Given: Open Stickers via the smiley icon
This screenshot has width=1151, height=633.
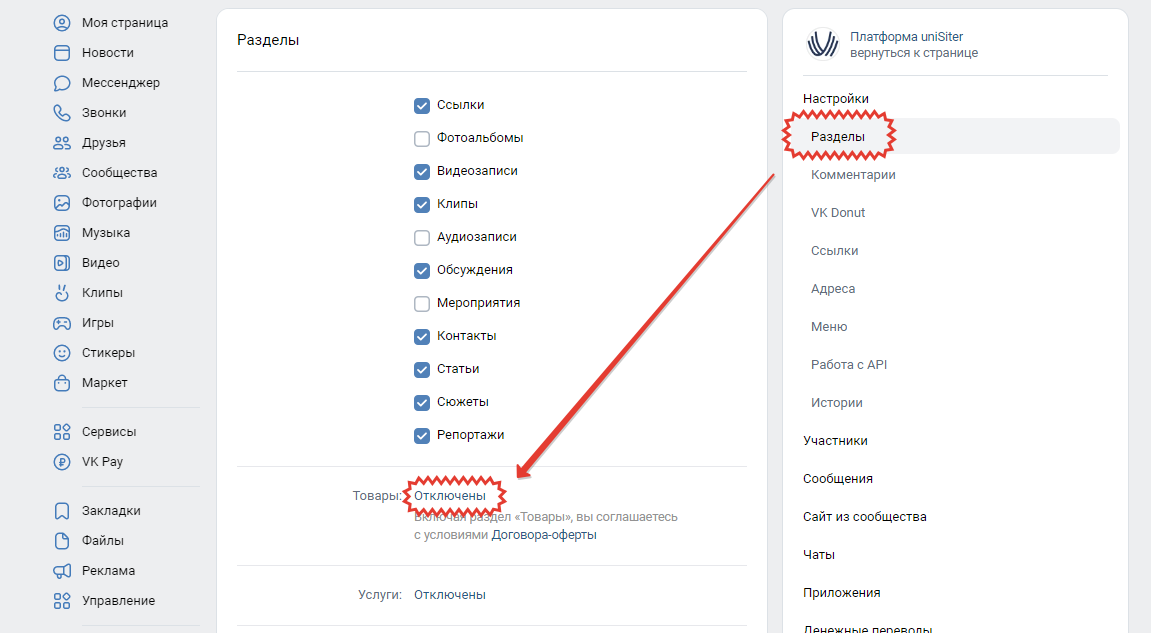Looking at the screenshot, I should click(62, 353).
